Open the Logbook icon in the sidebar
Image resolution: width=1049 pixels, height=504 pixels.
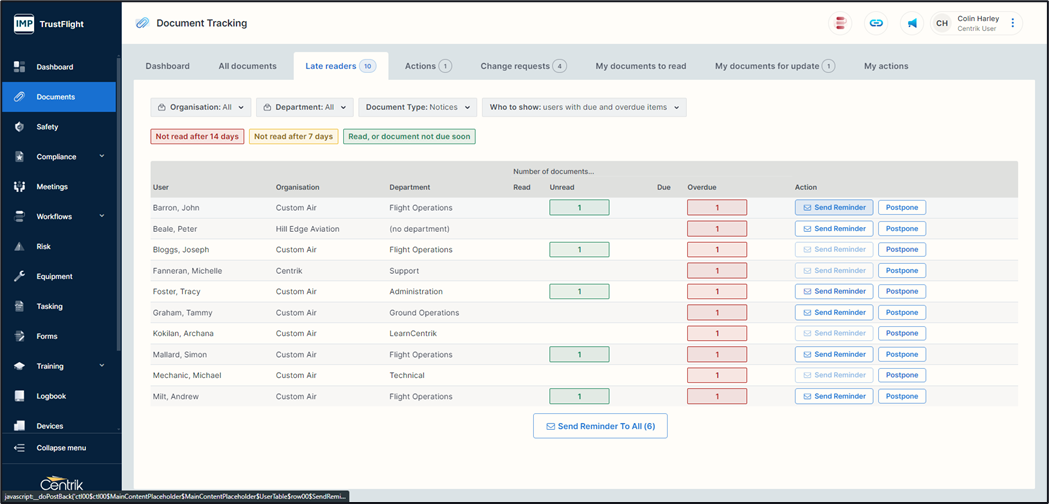point(19,396)
